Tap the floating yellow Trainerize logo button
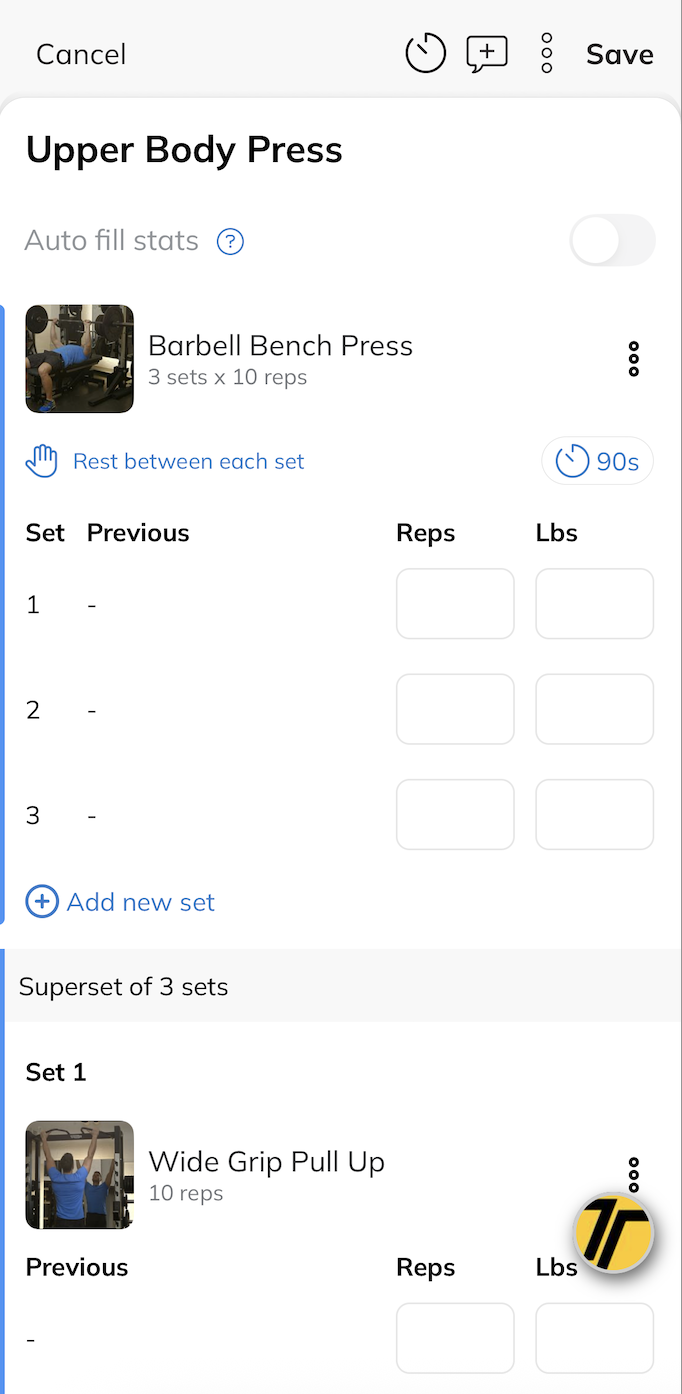This screenshot has width=682, height=1394. [613, 1235]
